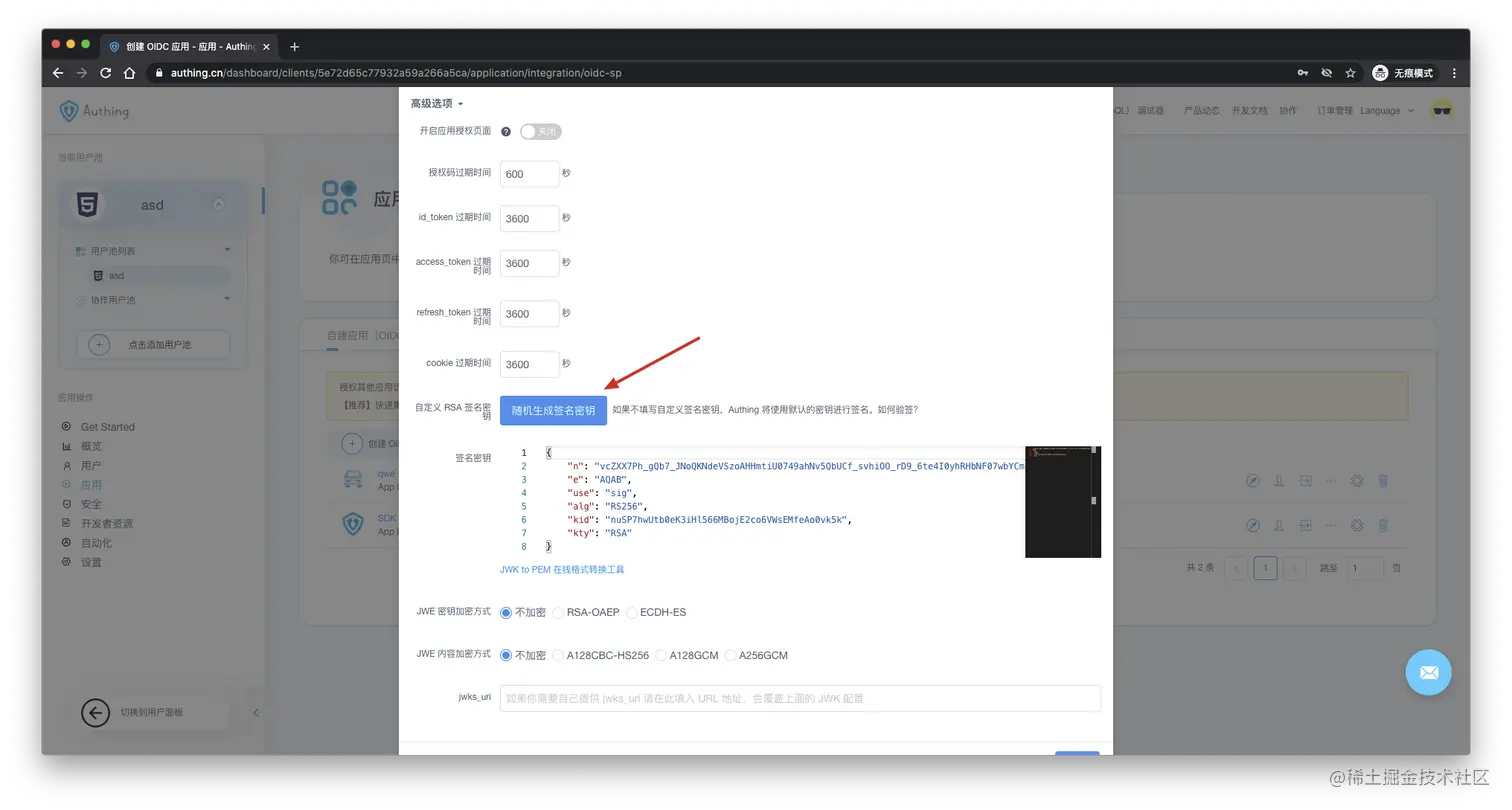This screenshot has width=1512, height=810.
Task: Click the sunglasses avatar in the header
Action: pyautogui.click(x=1441, y=110)
